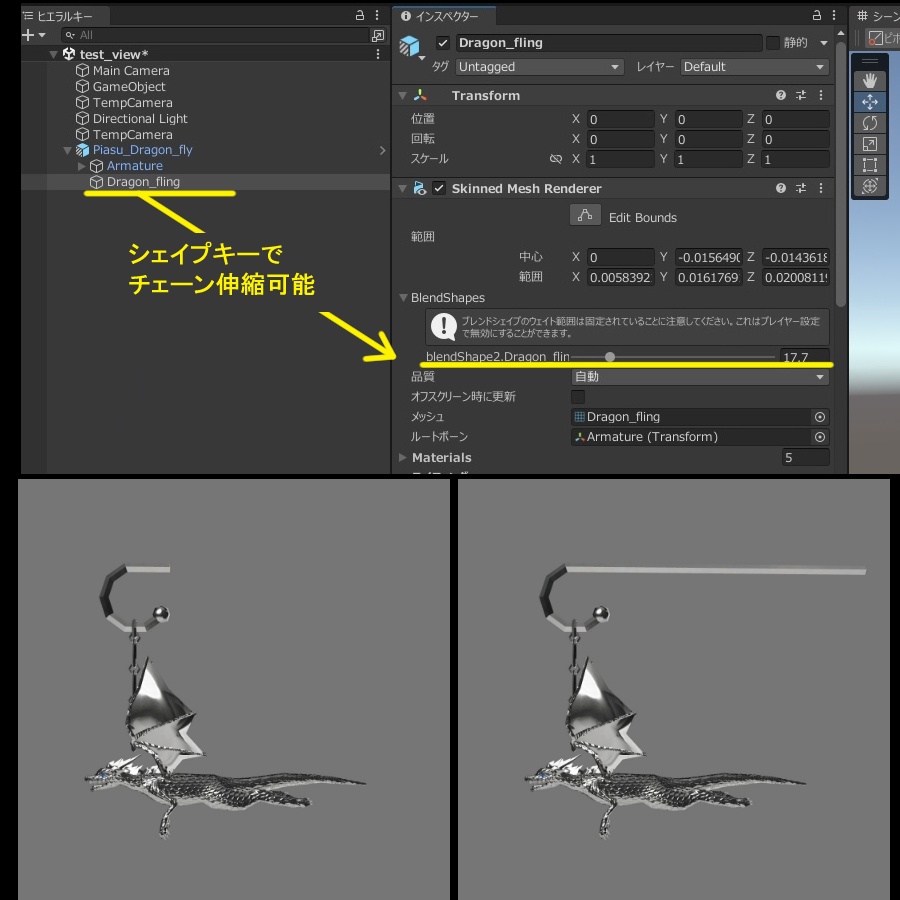Select Main Camera in hierarchy
The image size is (900, 900).
pos(131,71)
